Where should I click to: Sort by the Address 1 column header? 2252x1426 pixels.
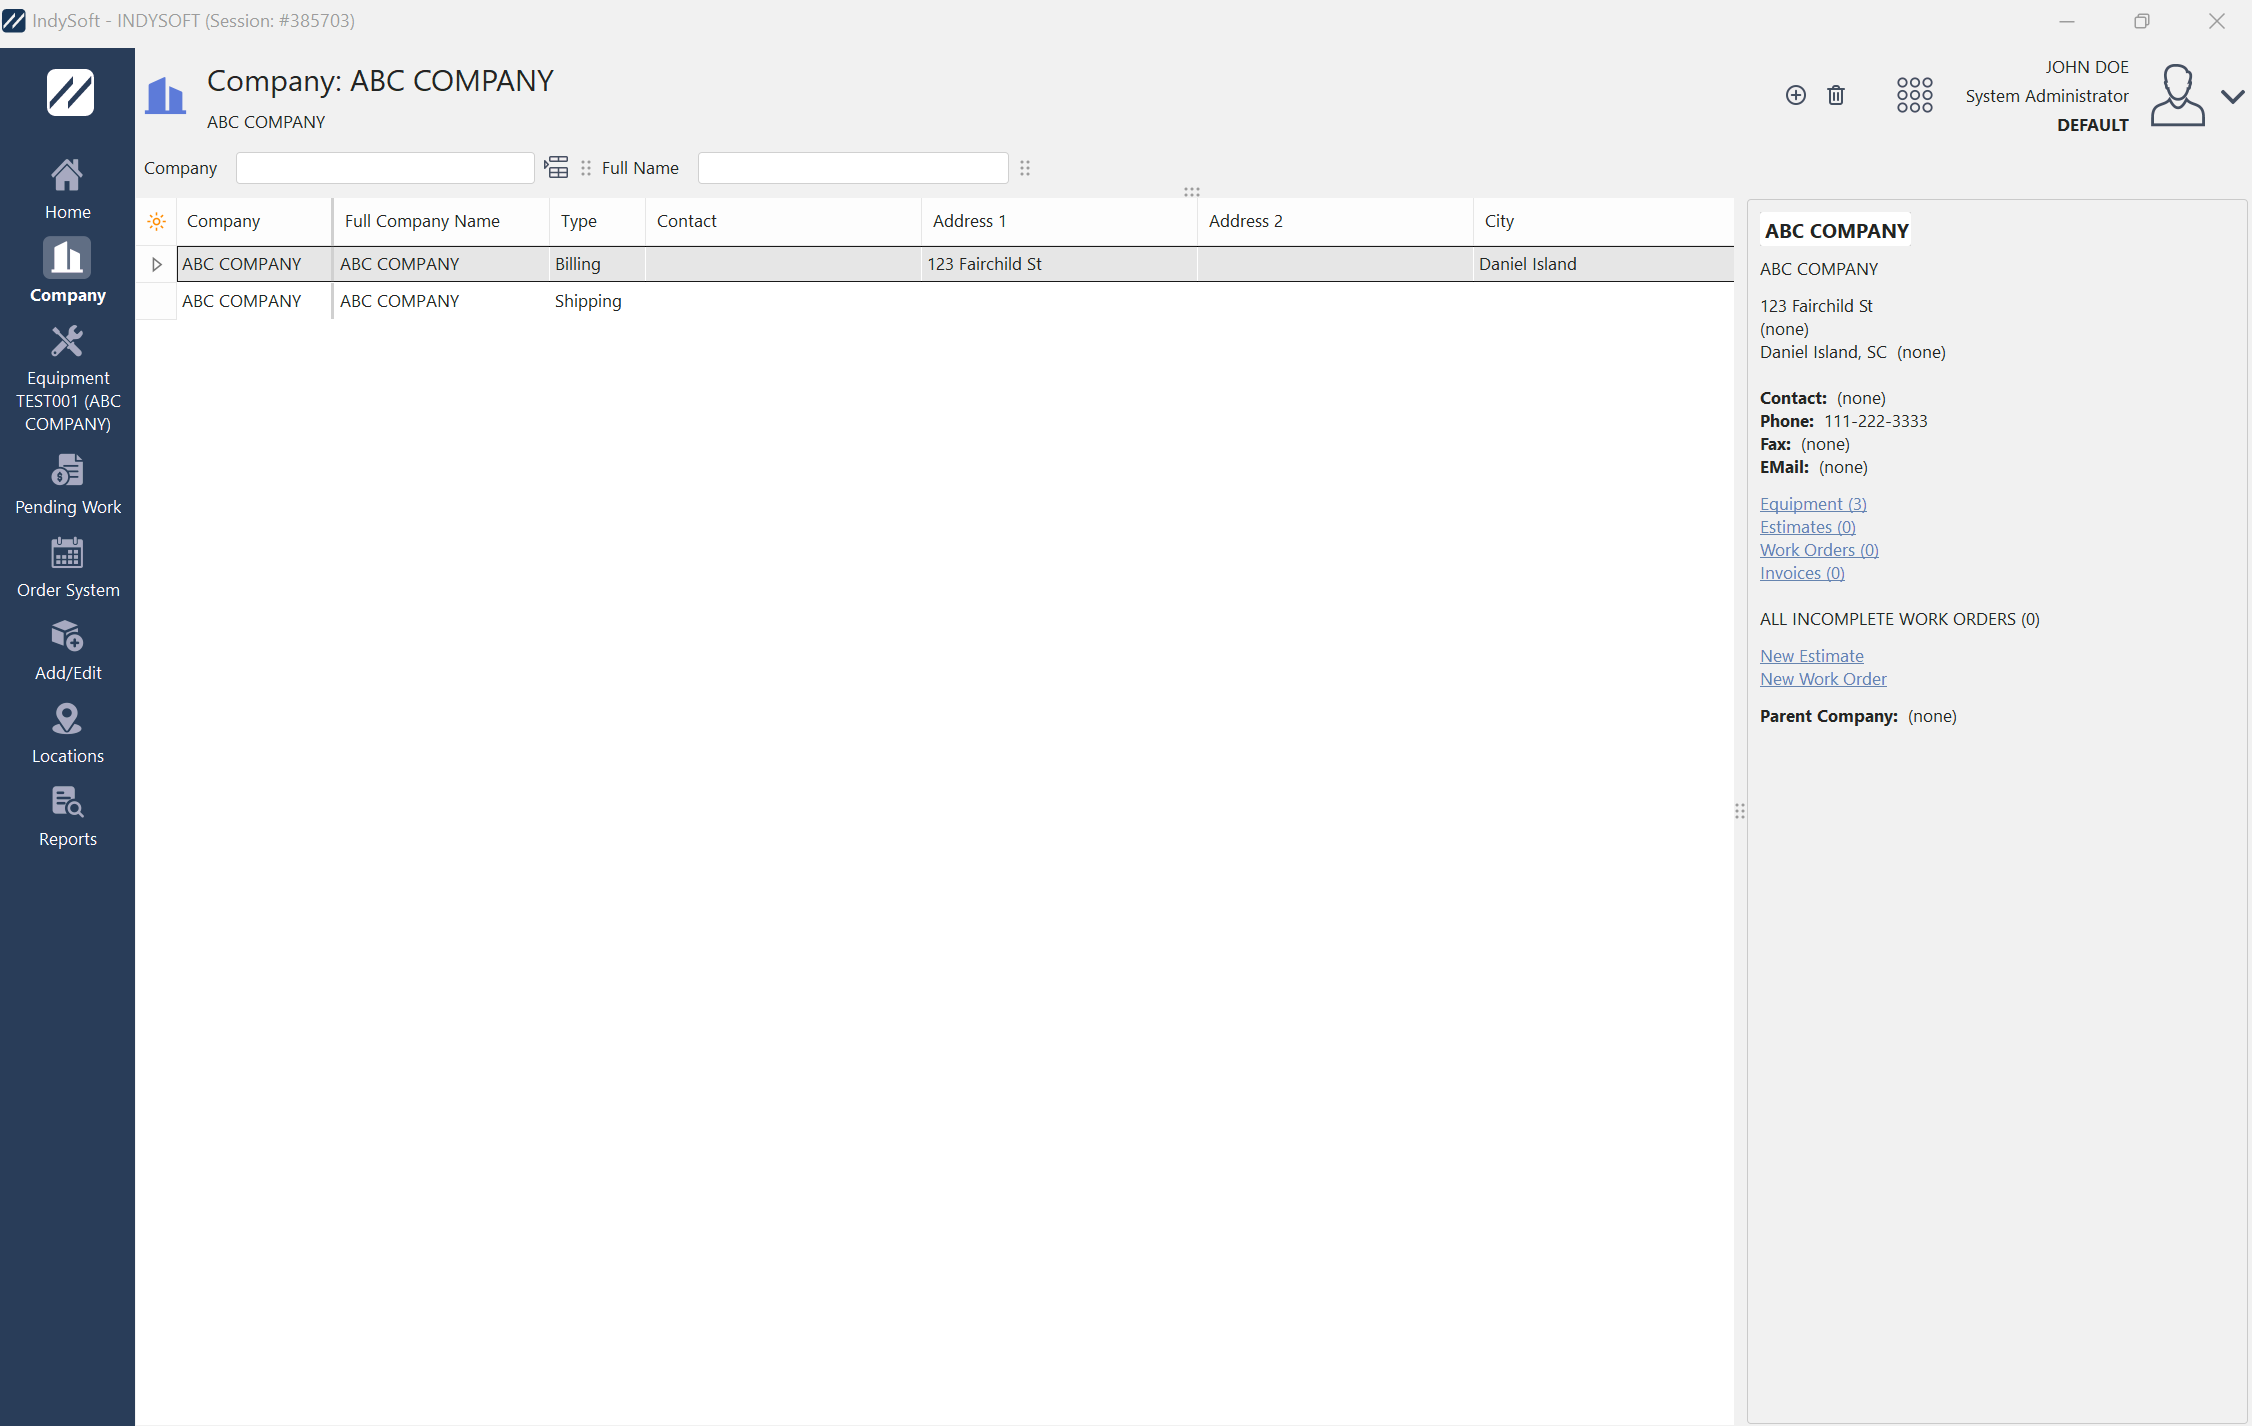pos(1060,221)
